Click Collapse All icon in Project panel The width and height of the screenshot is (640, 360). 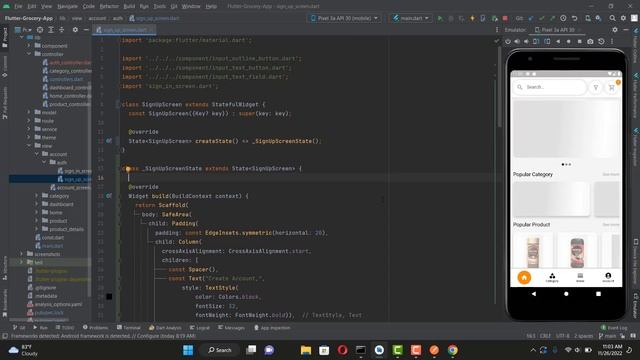click(62, 30)
